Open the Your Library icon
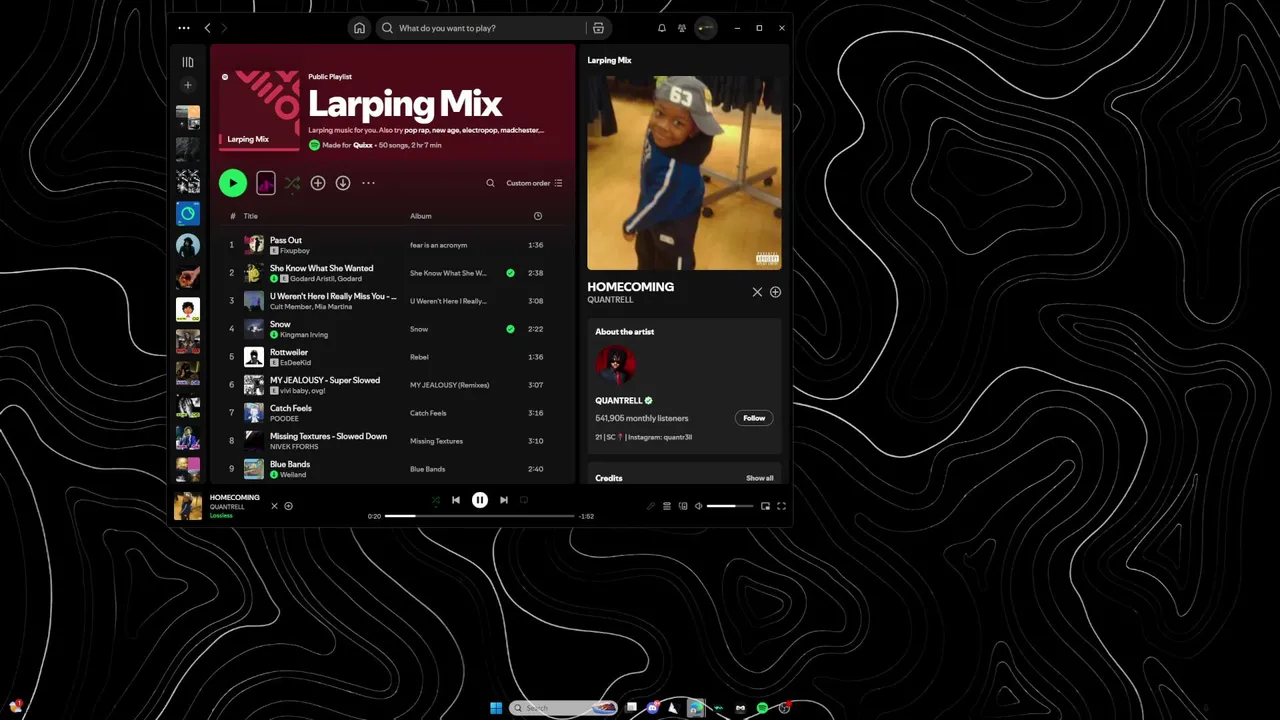 187,62
